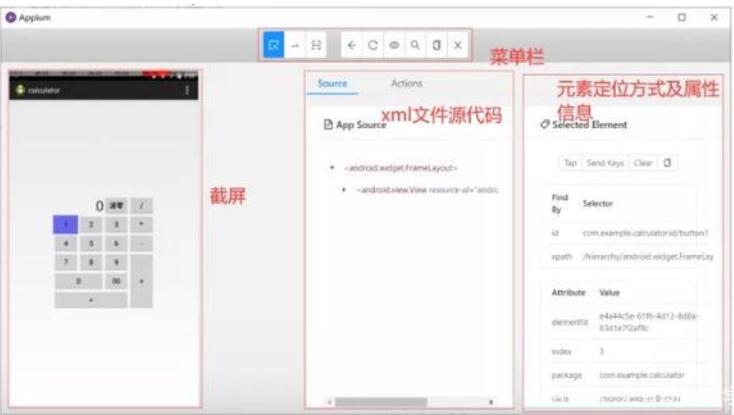Viewport: 734px width, 415px height.
Task: Tap the 8 key on calculator screenshot
Action: point(91,262)
